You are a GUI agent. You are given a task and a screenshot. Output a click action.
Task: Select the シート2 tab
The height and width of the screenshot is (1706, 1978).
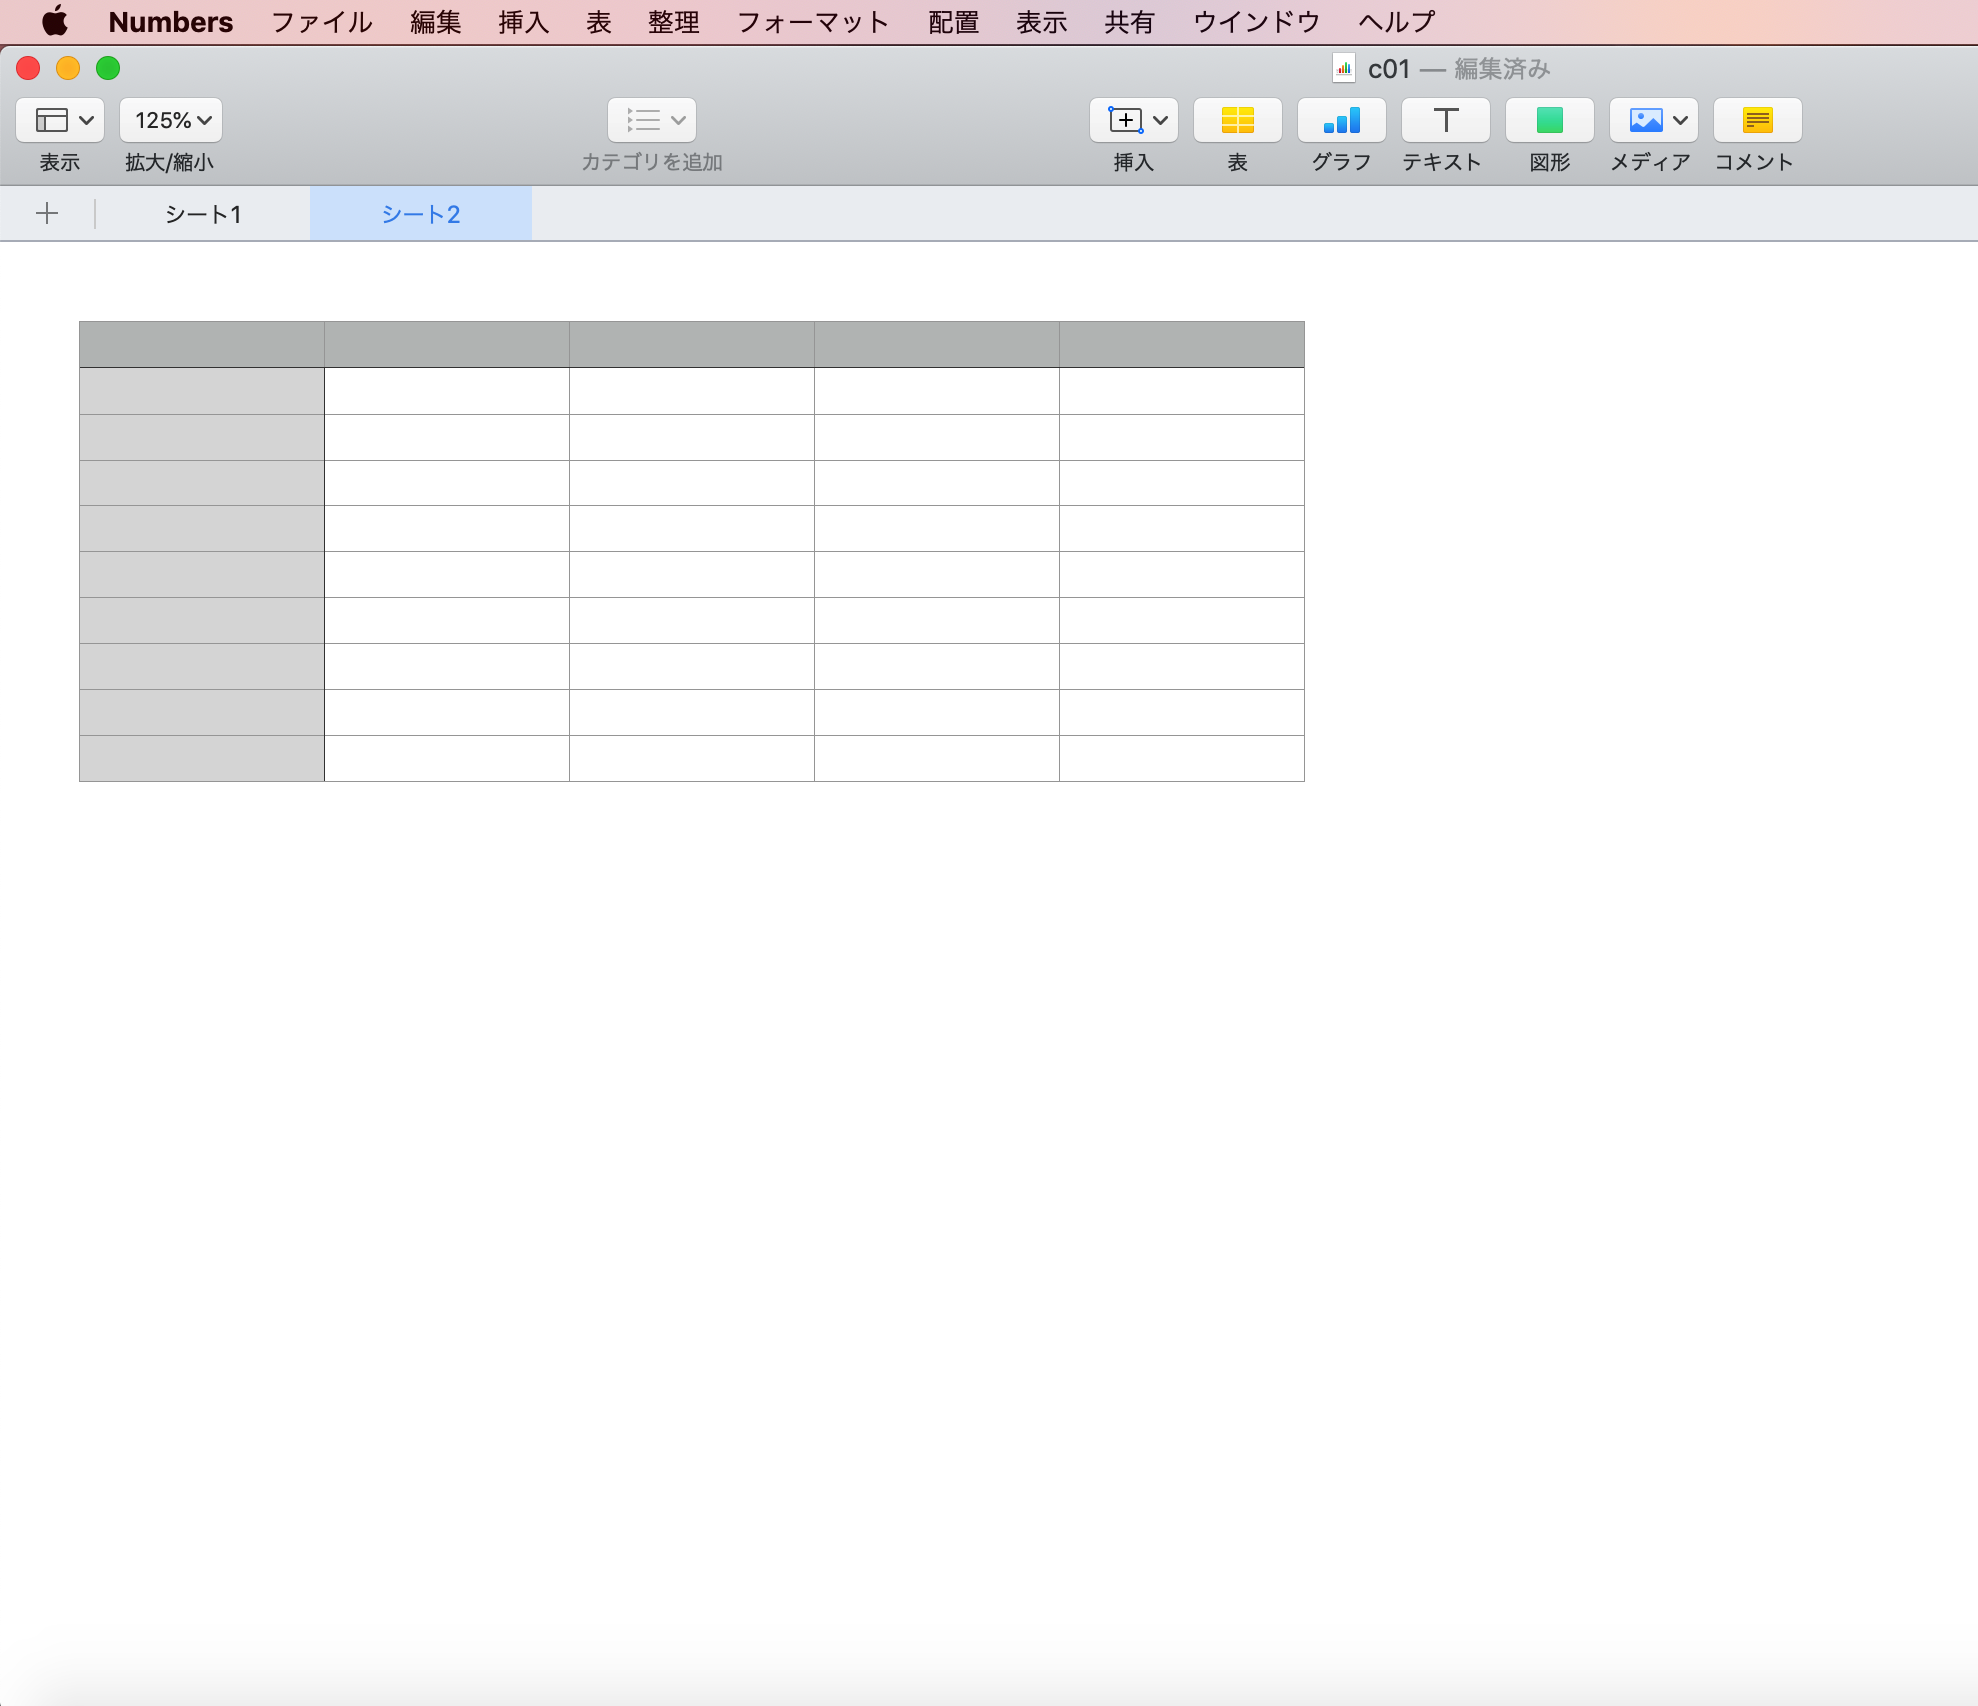[x=420, y=214]
